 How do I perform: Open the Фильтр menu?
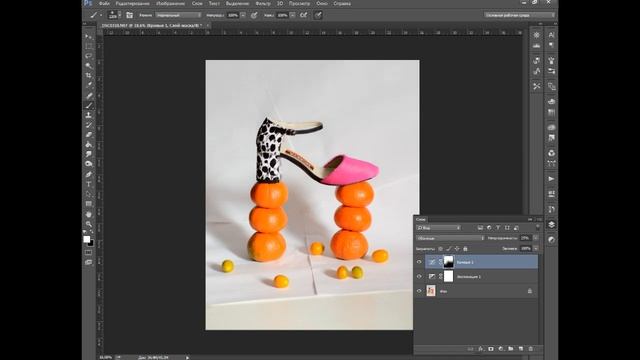[x=263, y=3]
